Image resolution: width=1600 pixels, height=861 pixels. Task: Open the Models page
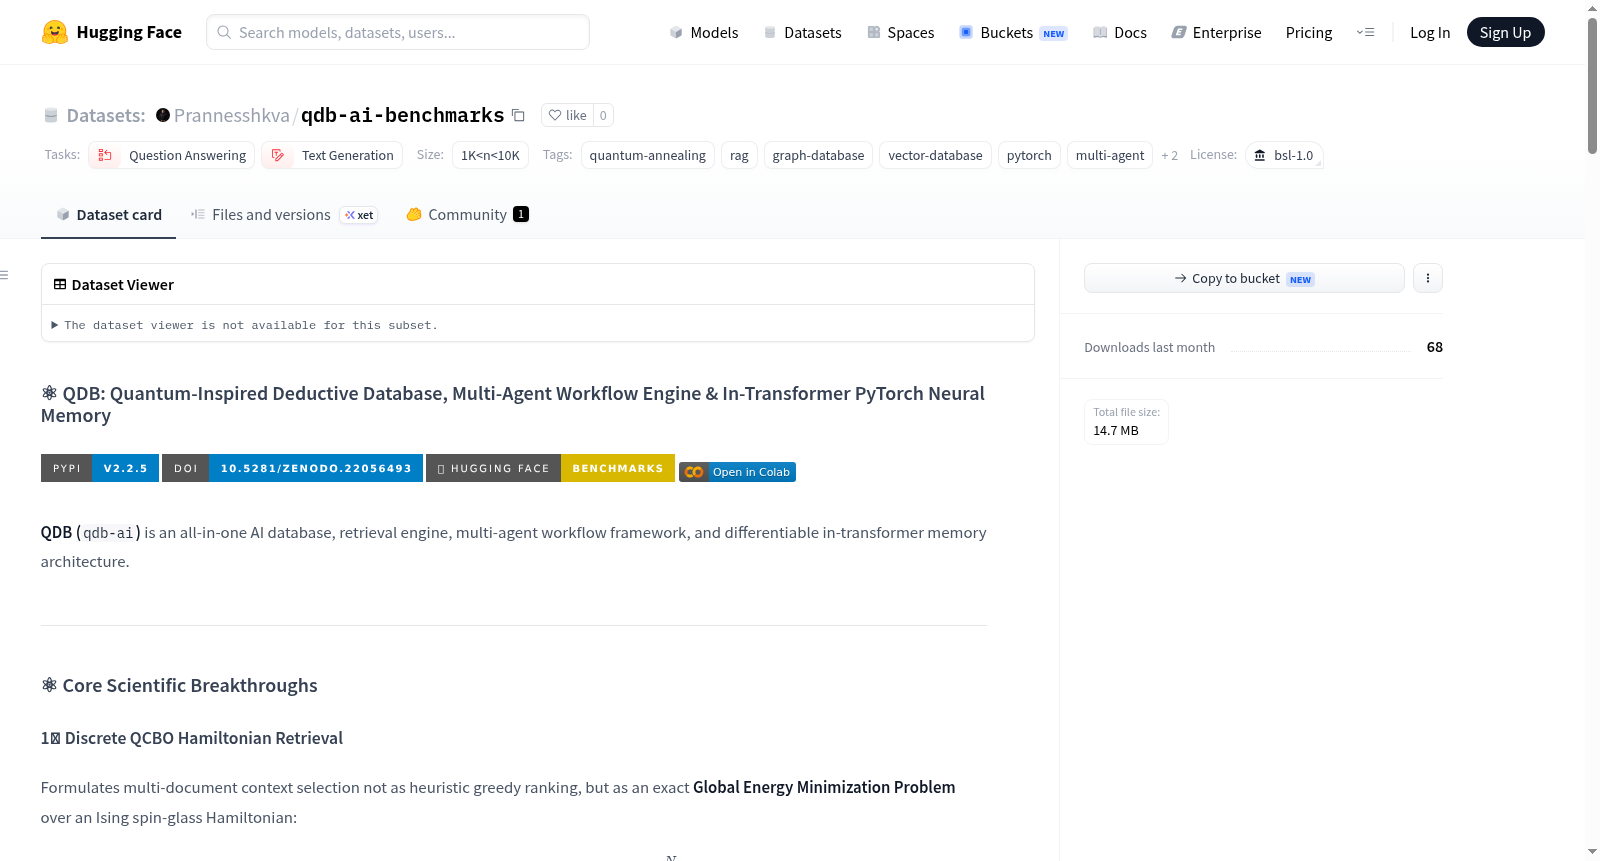(x=704, y=32)
